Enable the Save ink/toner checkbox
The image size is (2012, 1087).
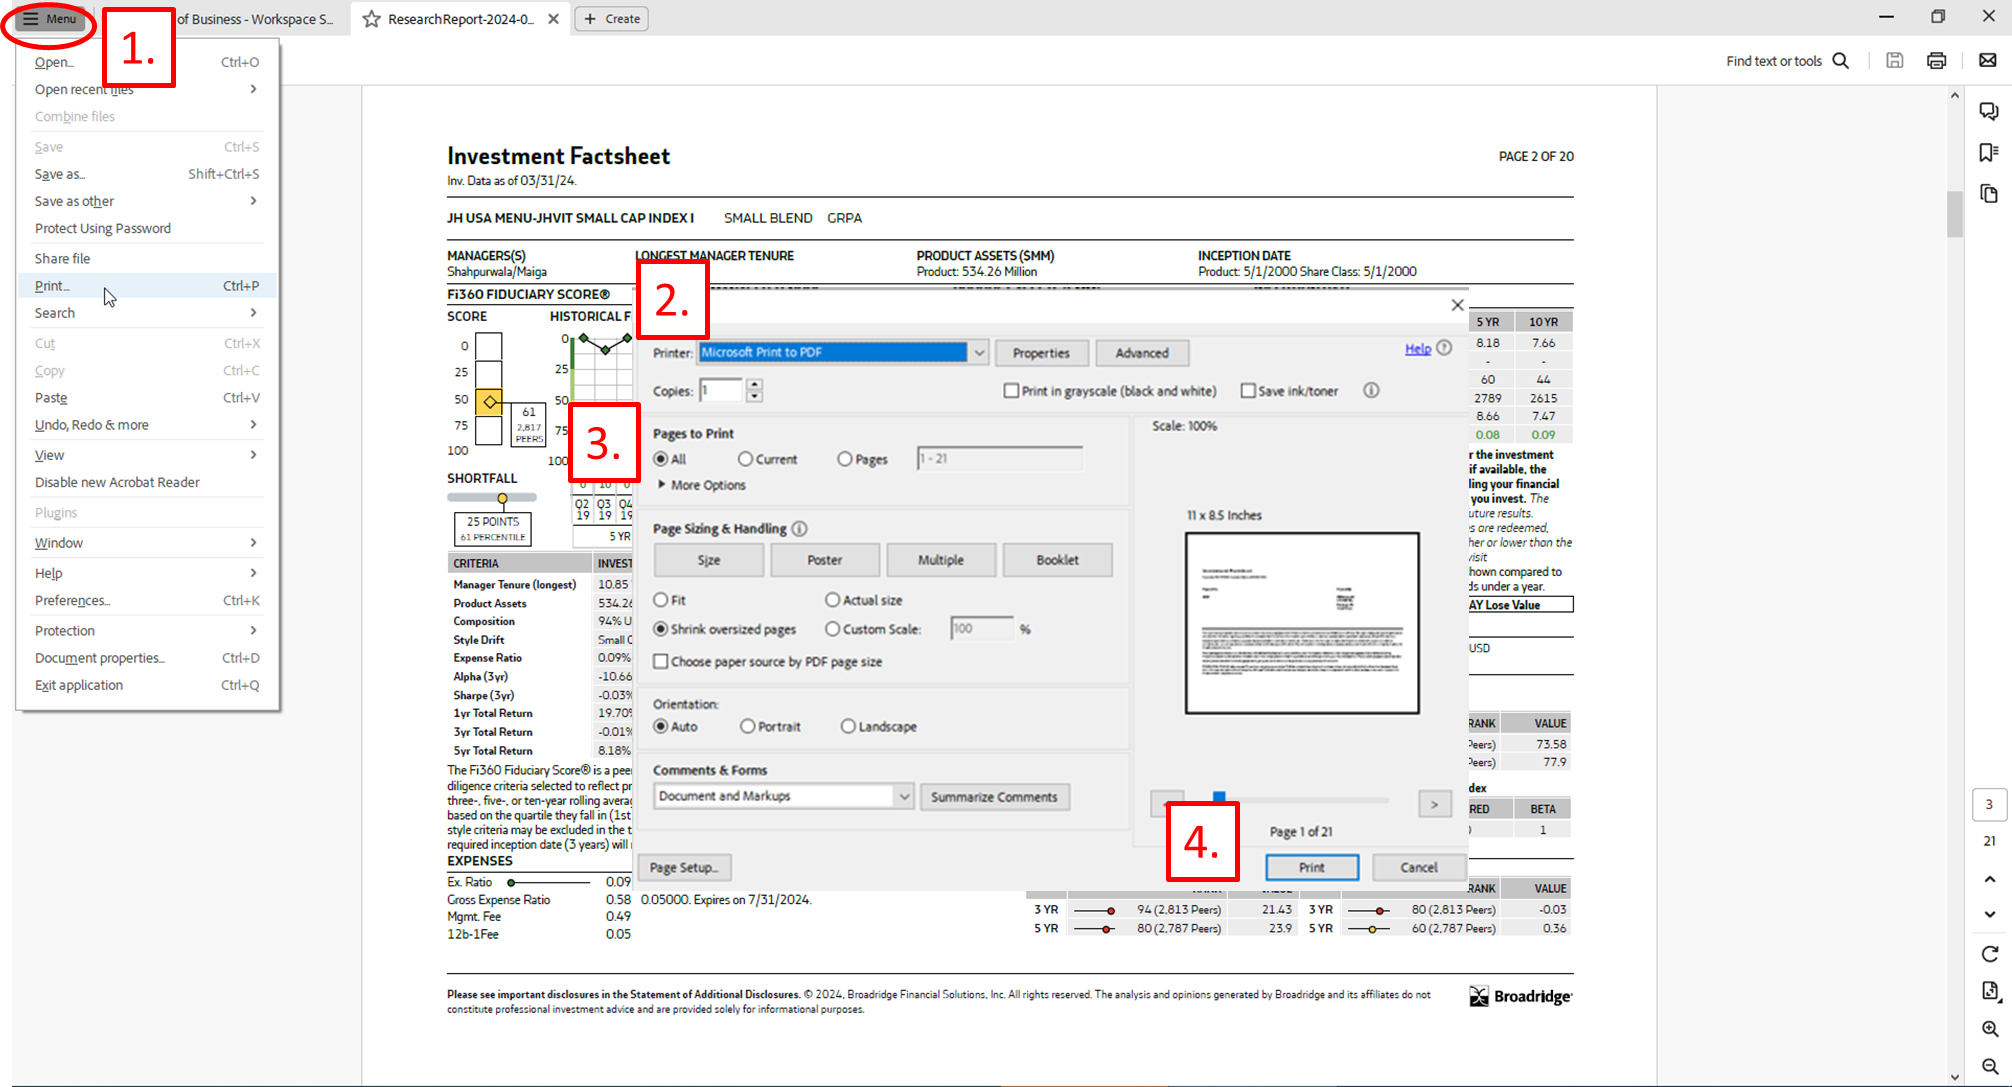tap(1248, 391)
